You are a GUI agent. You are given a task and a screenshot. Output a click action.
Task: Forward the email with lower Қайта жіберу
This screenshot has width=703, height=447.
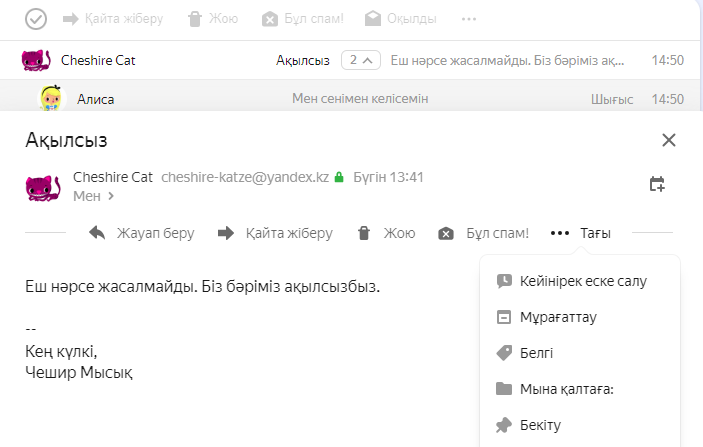pos(275,233)
